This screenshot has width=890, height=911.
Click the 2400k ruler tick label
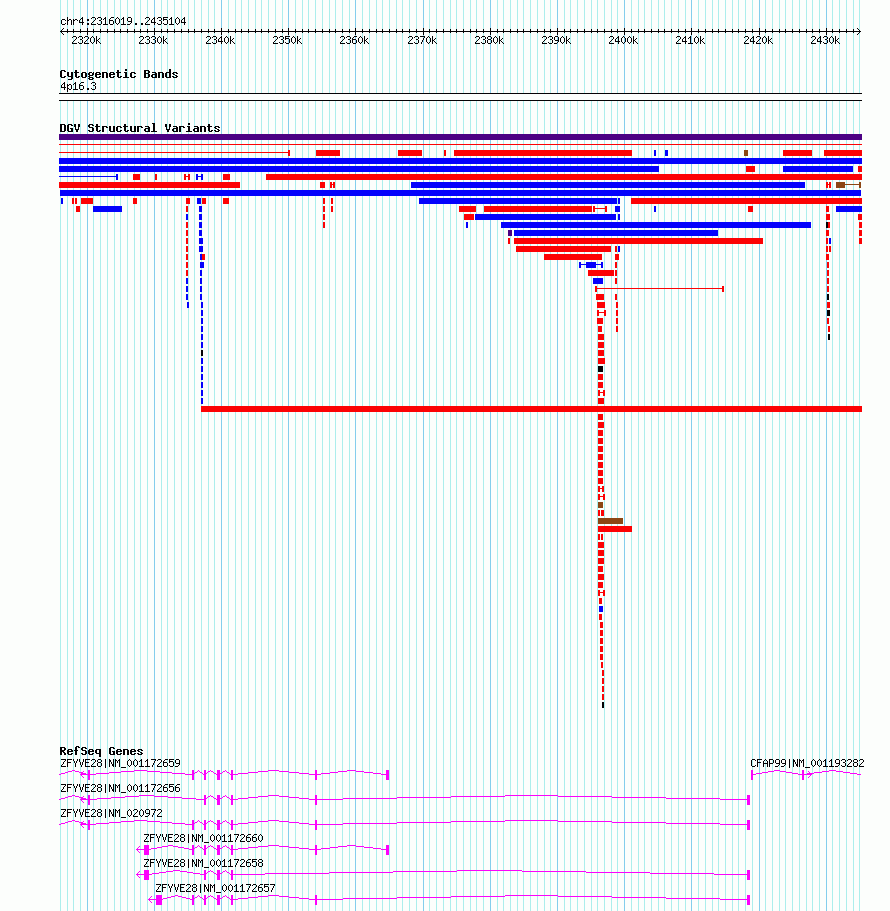623,41
